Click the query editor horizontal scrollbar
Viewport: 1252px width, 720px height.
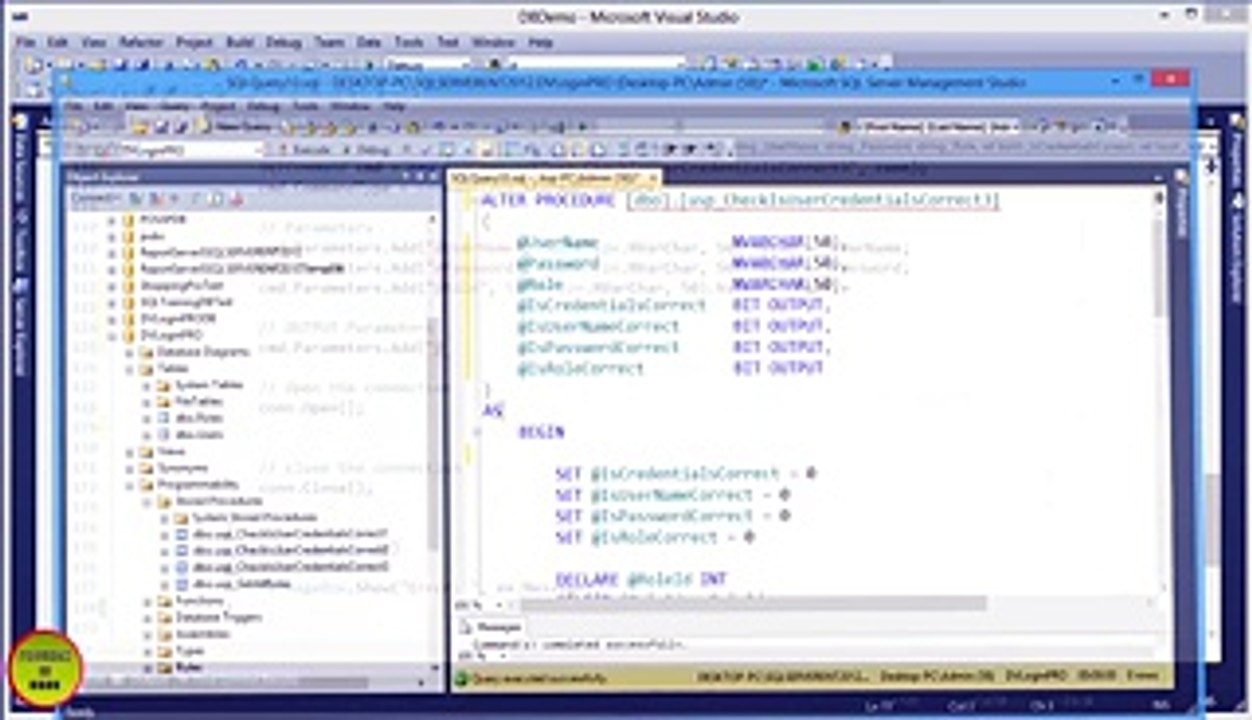751,604
